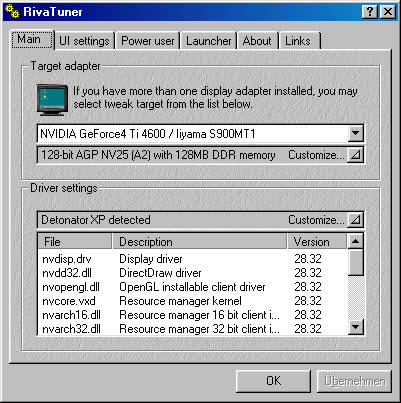The width and height of the screenshot is (401, 403).
Task: Click the DirectDraw driver description
Action: pyautogui.click(x=160, y=273)
